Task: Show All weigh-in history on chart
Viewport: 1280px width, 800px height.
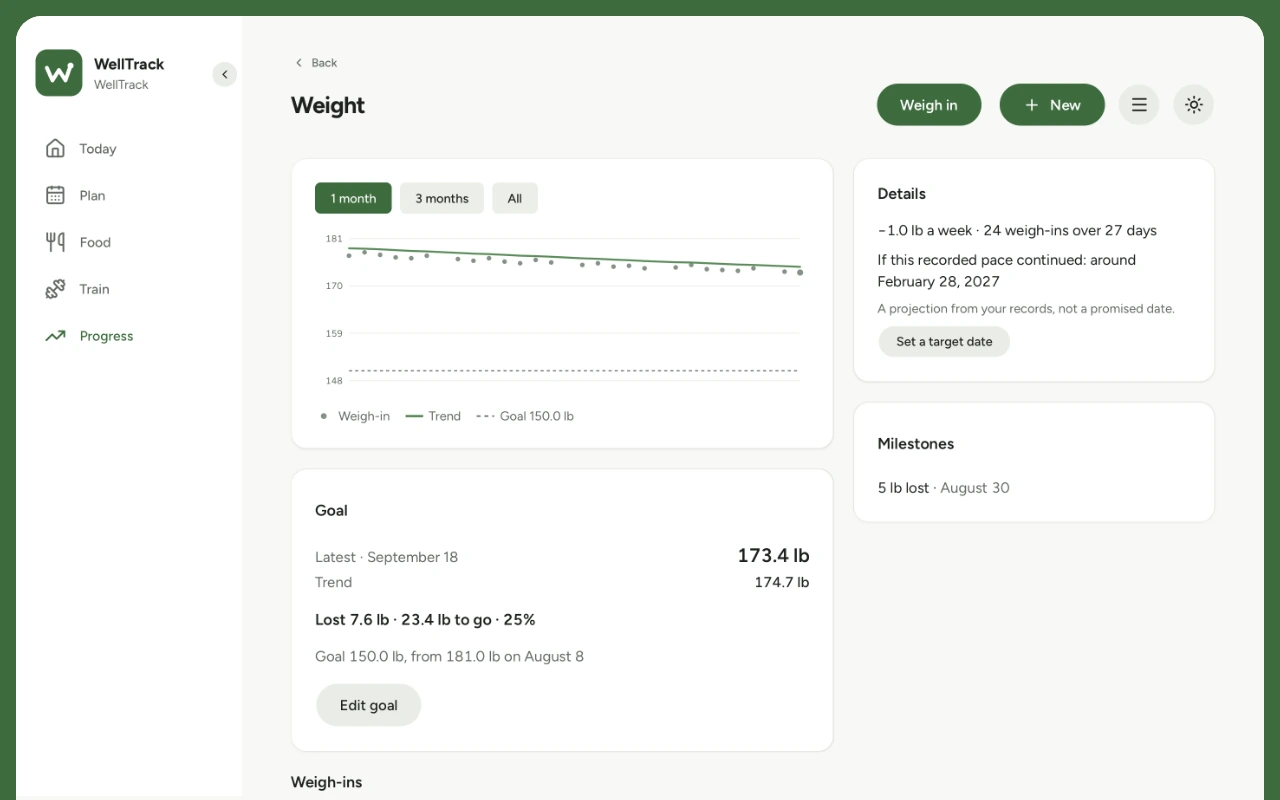Action: click(x=515, y=198)
